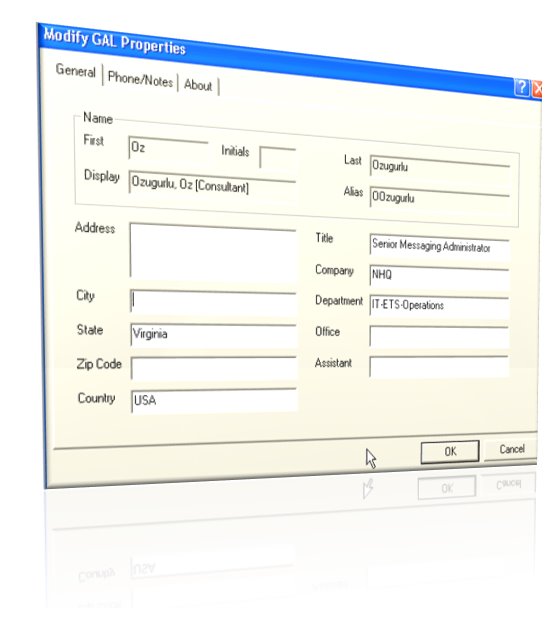Click the Display name field
Screen dimensions: 557x639
pyautogui.click(x=212, y=185)
